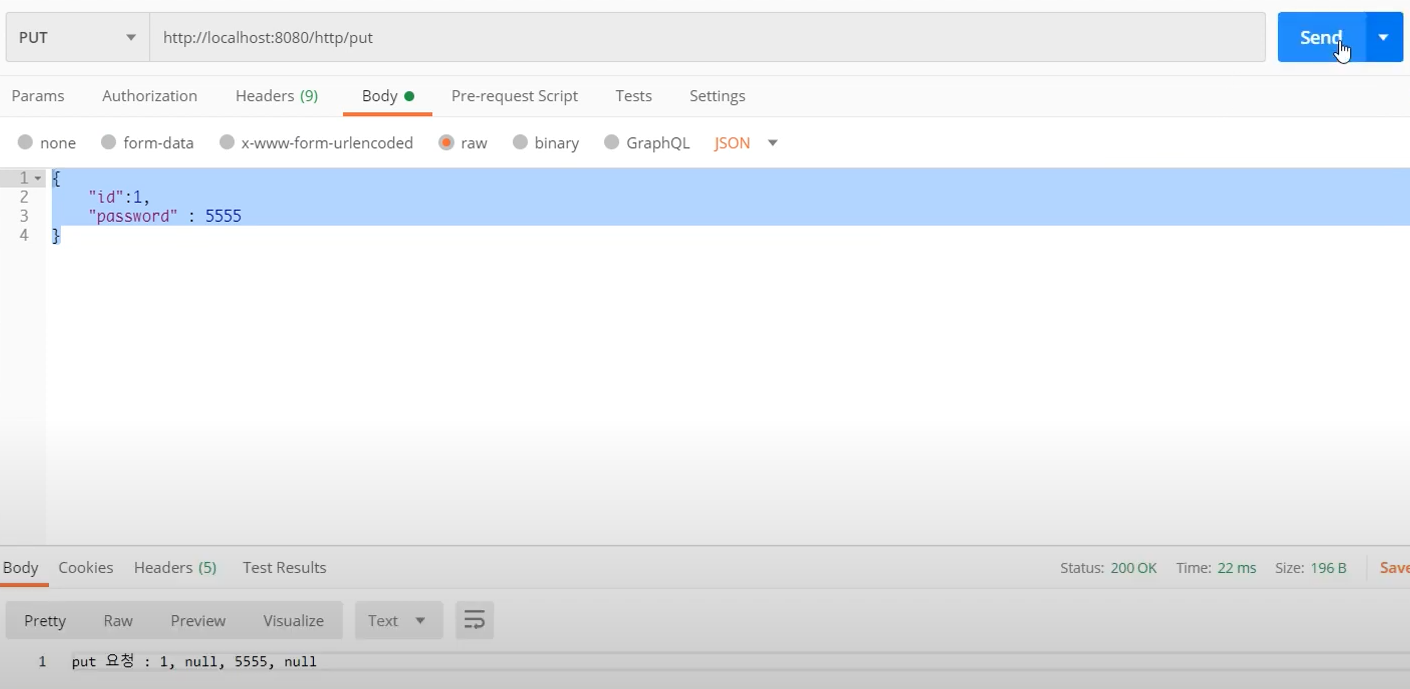Open the JSON format dropdown

(x=746, y=143)
